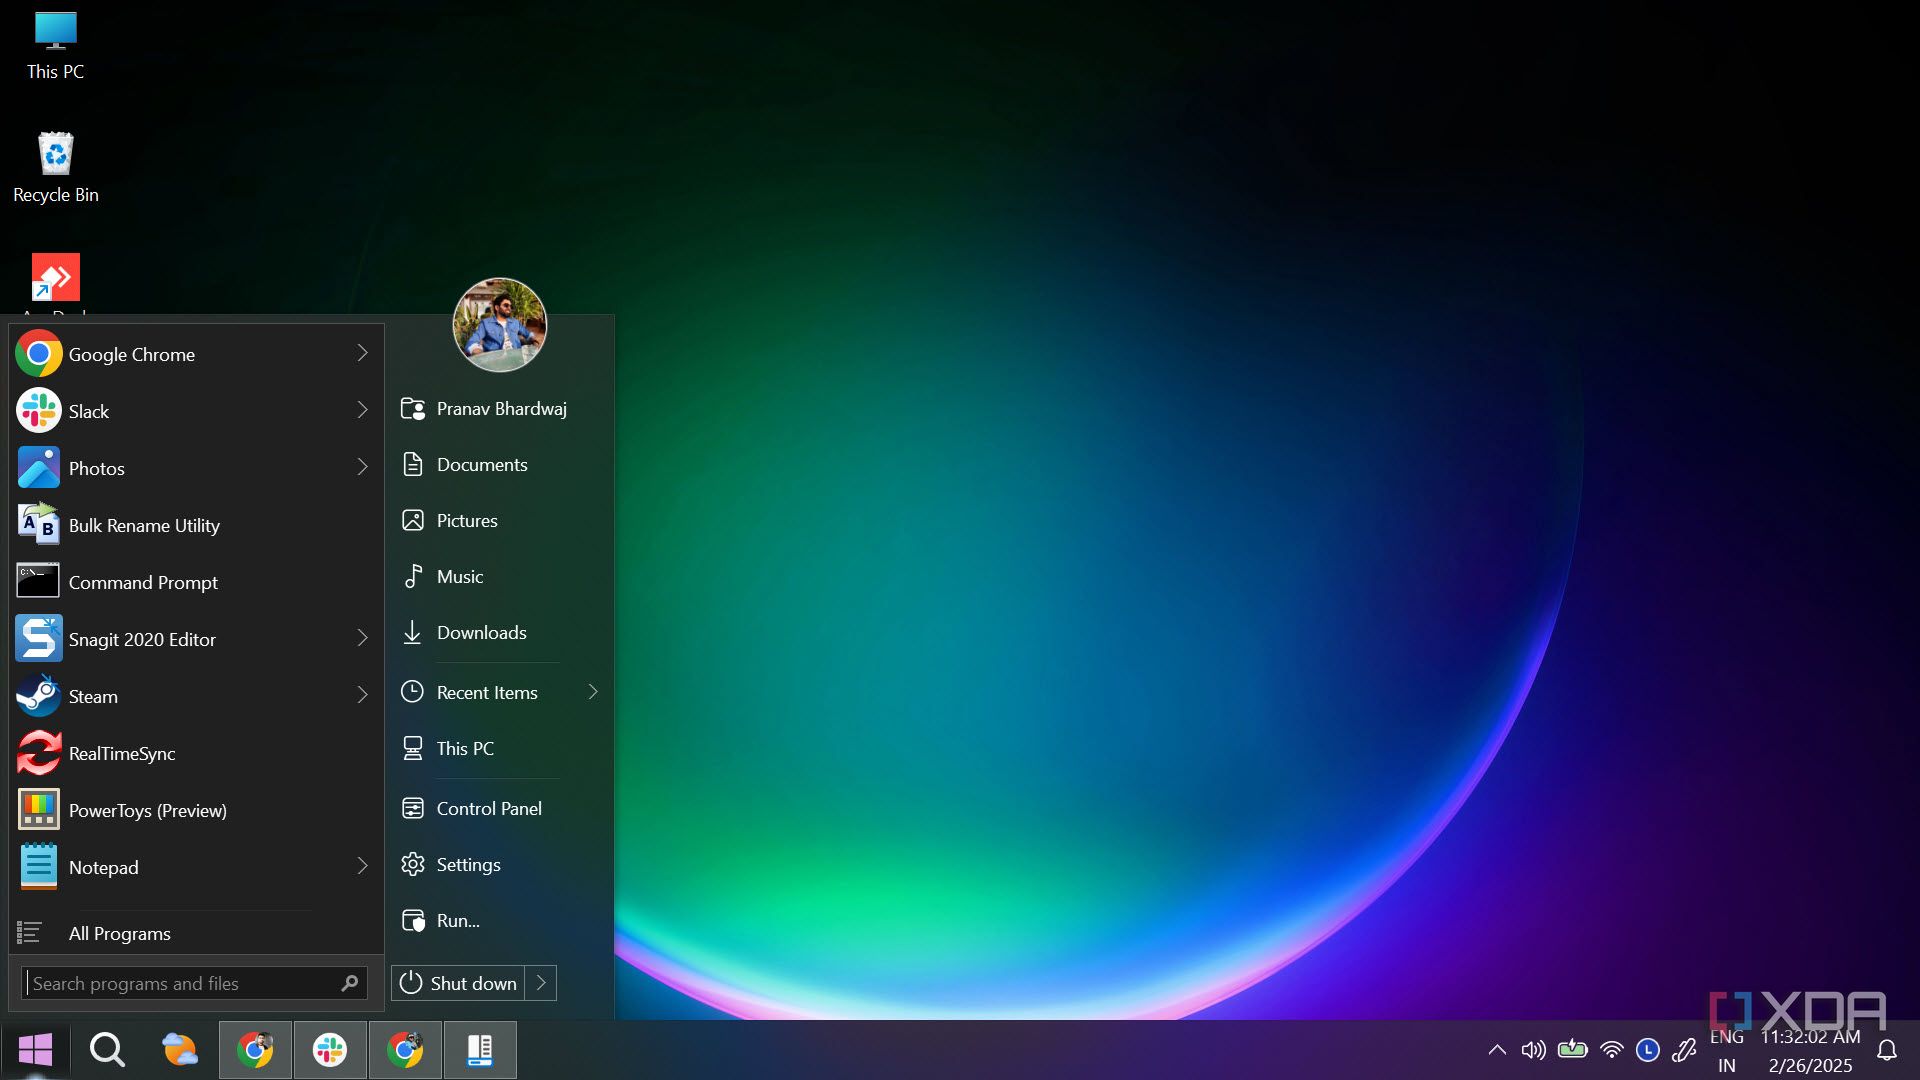1920x1080 pixels.
Task: Launch PowerToys (Preview)
Action: pyautogui.click(x=147, y=810)
